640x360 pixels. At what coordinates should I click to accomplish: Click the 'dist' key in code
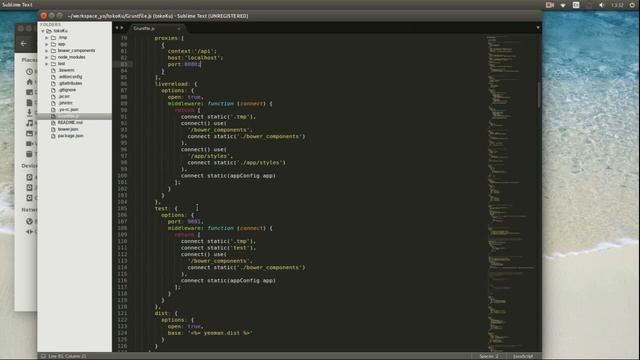click(x=161, y=313)
